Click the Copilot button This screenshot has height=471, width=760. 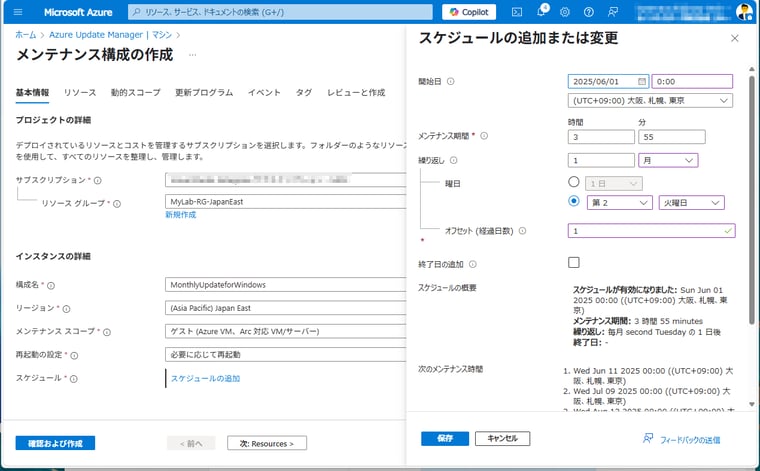coord(469,12)
